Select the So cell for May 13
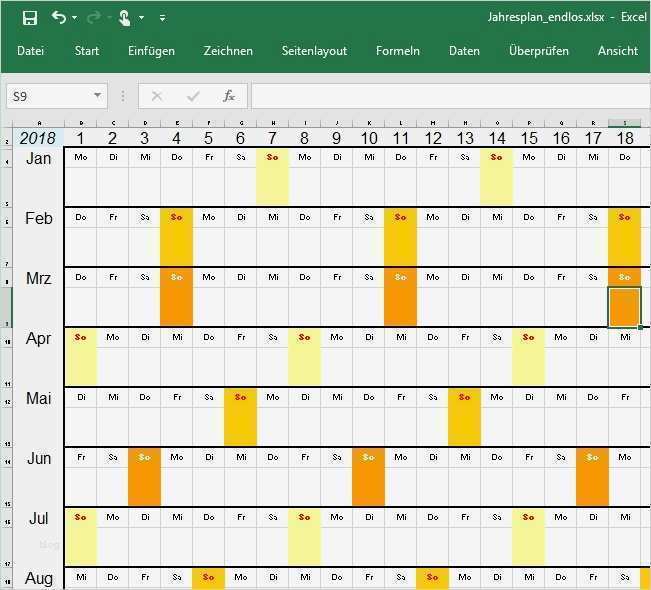Viewport: 651px width, 590px height. tap(465, 397)
